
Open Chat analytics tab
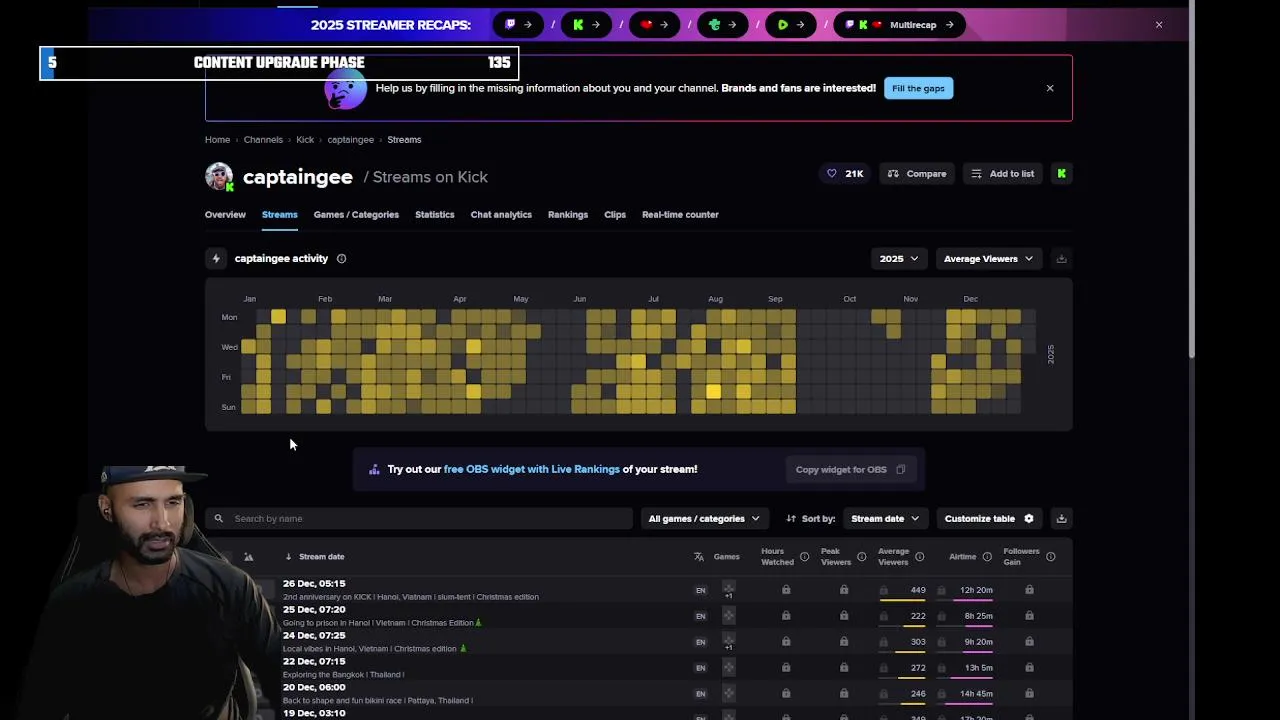point(501,214)
